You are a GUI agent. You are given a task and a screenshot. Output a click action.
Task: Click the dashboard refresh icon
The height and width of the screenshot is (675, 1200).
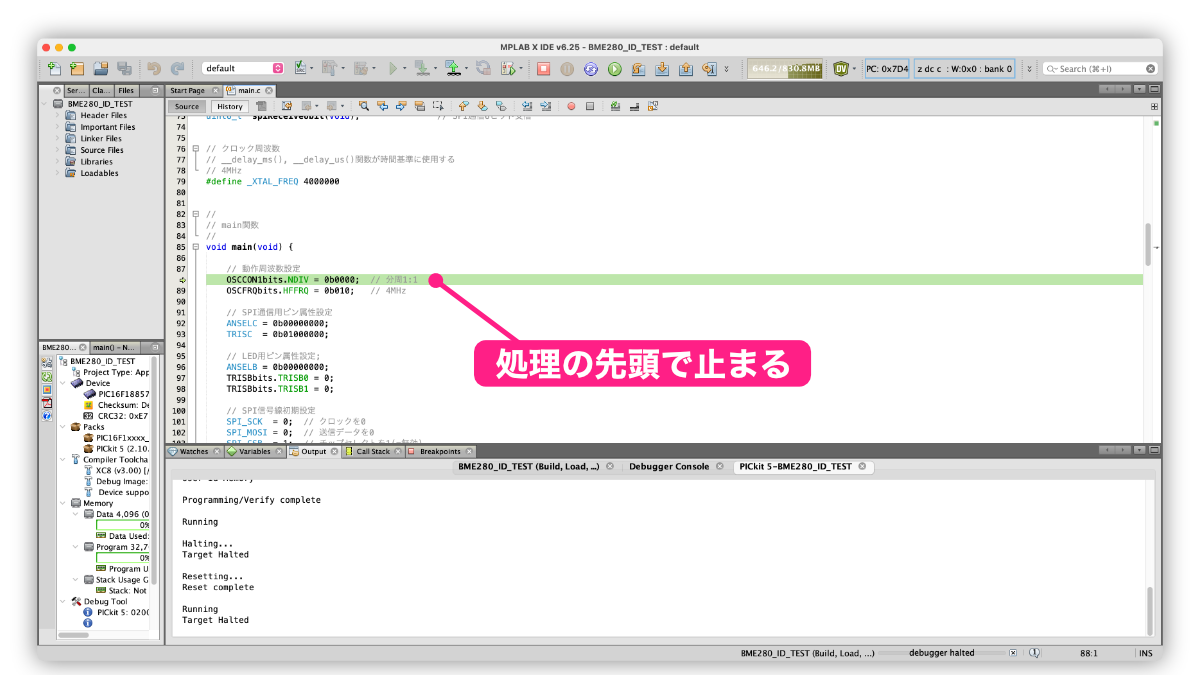pyautogui.click(x=47, y=376)
